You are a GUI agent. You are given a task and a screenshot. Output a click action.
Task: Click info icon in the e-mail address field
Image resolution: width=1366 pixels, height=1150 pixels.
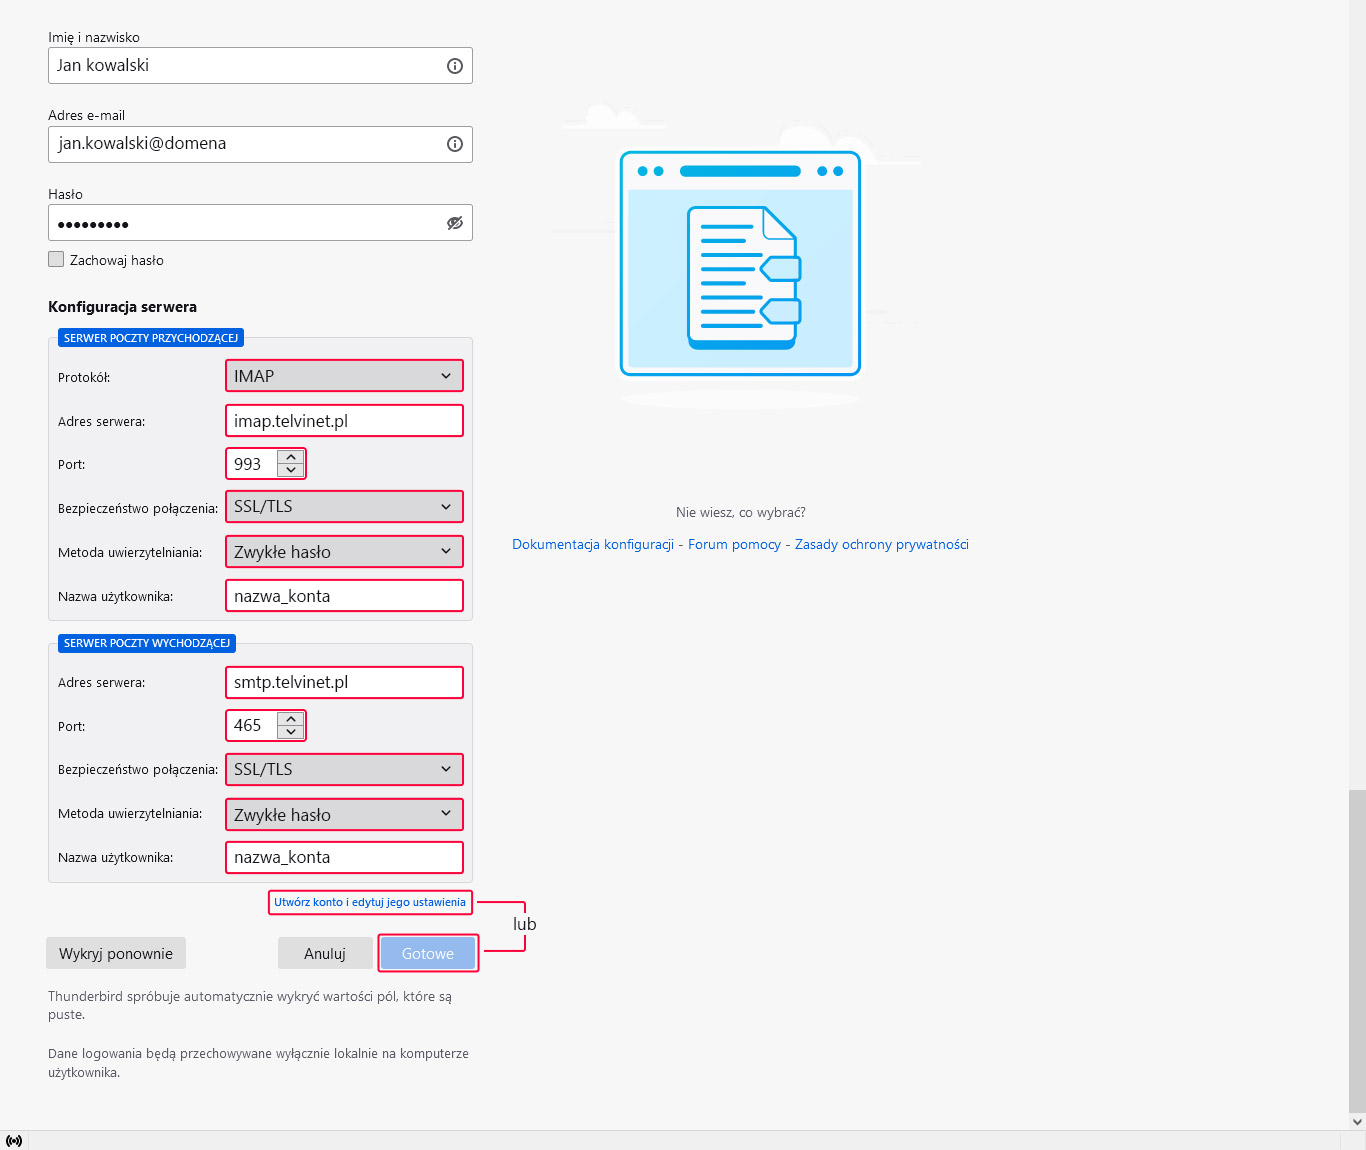pyautogui.click(x=455, y=144)
